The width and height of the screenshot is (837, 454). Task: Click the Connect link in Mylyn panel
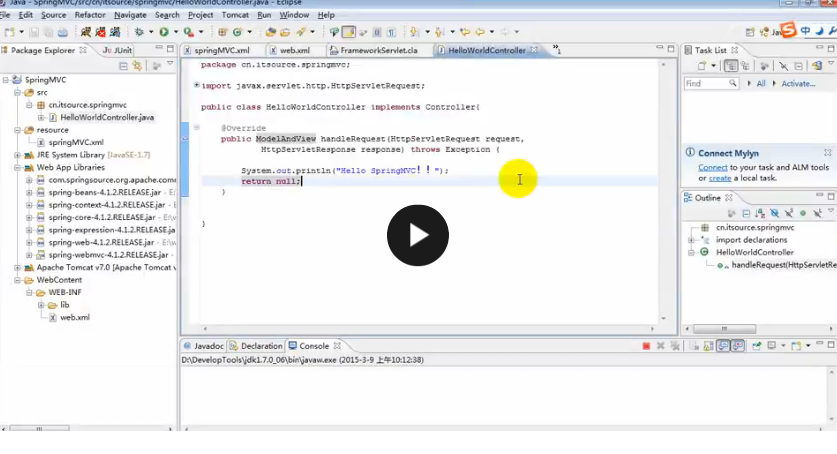pos(713,168)
